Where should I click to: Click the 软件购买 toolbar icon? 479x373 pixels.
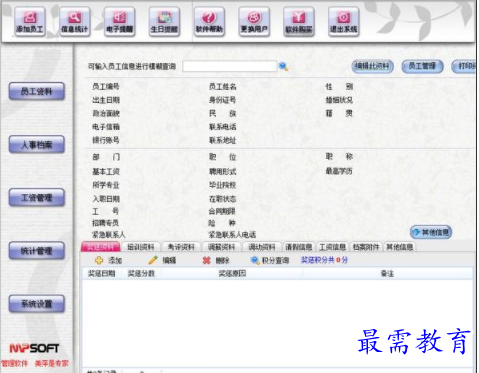click(x=299, y=22)
